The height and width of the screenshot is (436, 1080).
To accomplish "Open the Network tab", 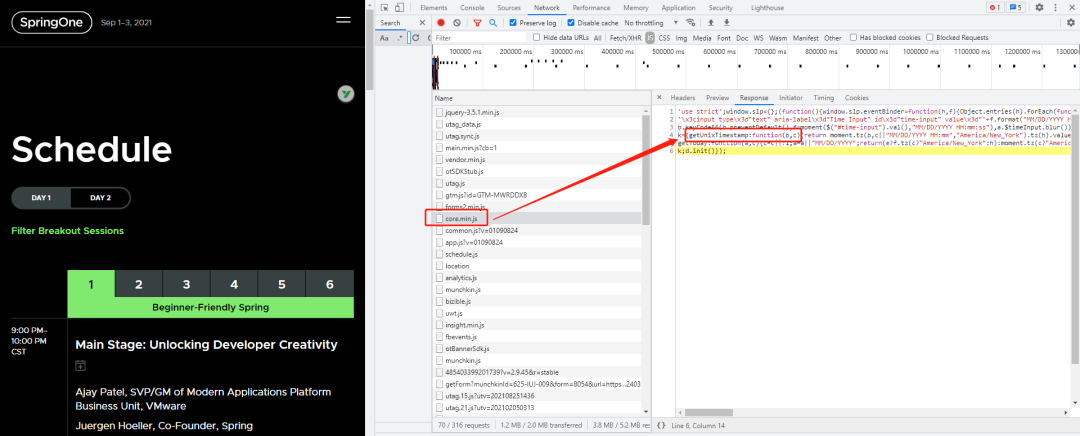I will point(546,8).
